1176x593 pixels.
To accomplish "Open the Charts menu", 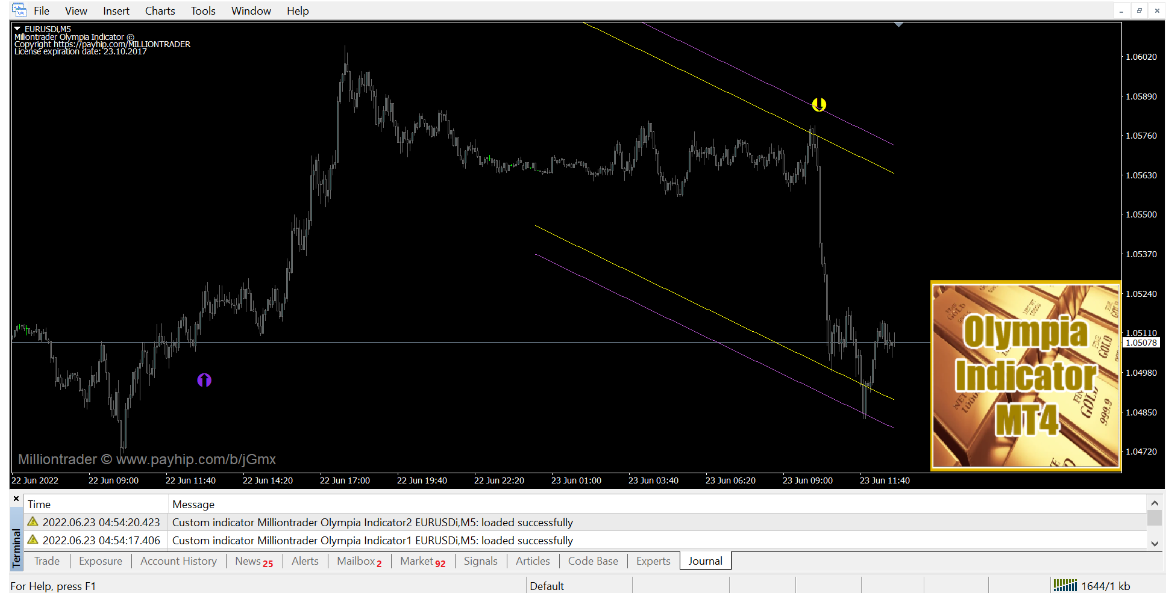I will (x=160, y=10).
